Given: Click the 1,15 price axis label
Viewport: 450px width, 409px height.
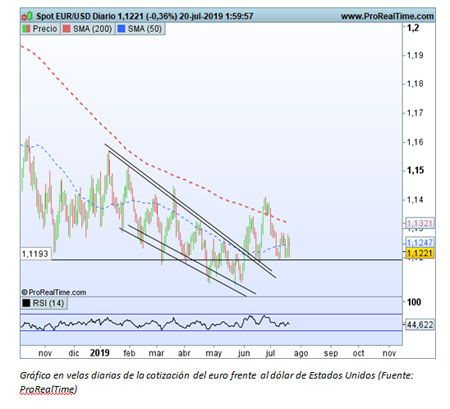Looking at the screenshot, I should click(415, 170).
